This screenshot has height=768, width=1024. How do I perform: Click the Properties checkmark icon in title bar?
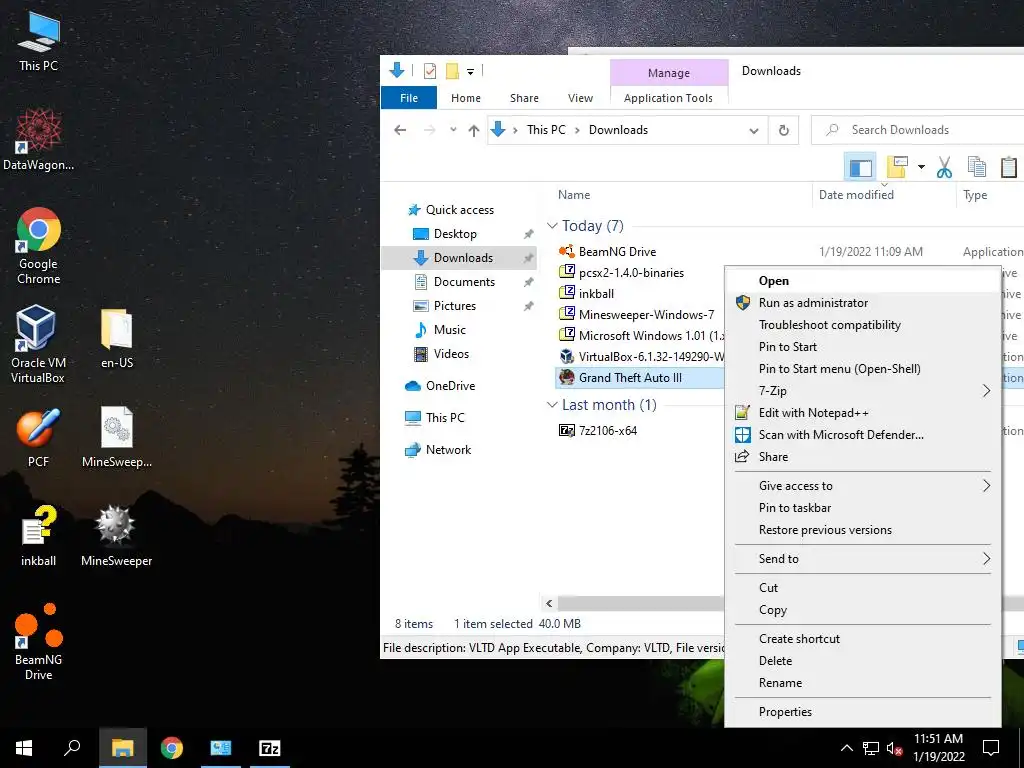(x=430, y=71)
